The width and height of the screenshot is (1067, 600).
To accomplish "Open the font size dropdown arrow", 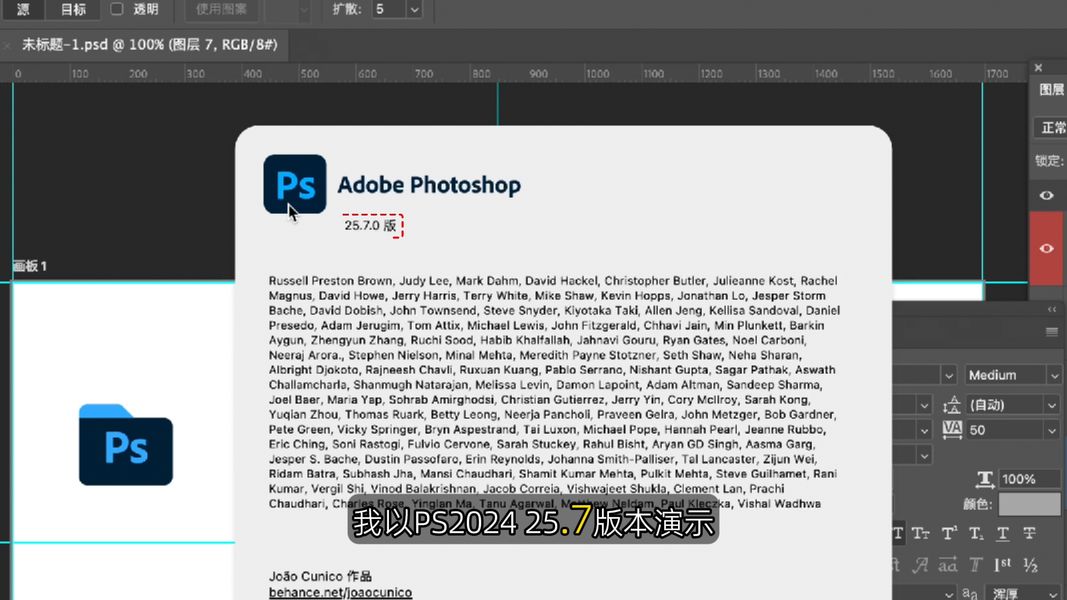I will click(923, 405).
